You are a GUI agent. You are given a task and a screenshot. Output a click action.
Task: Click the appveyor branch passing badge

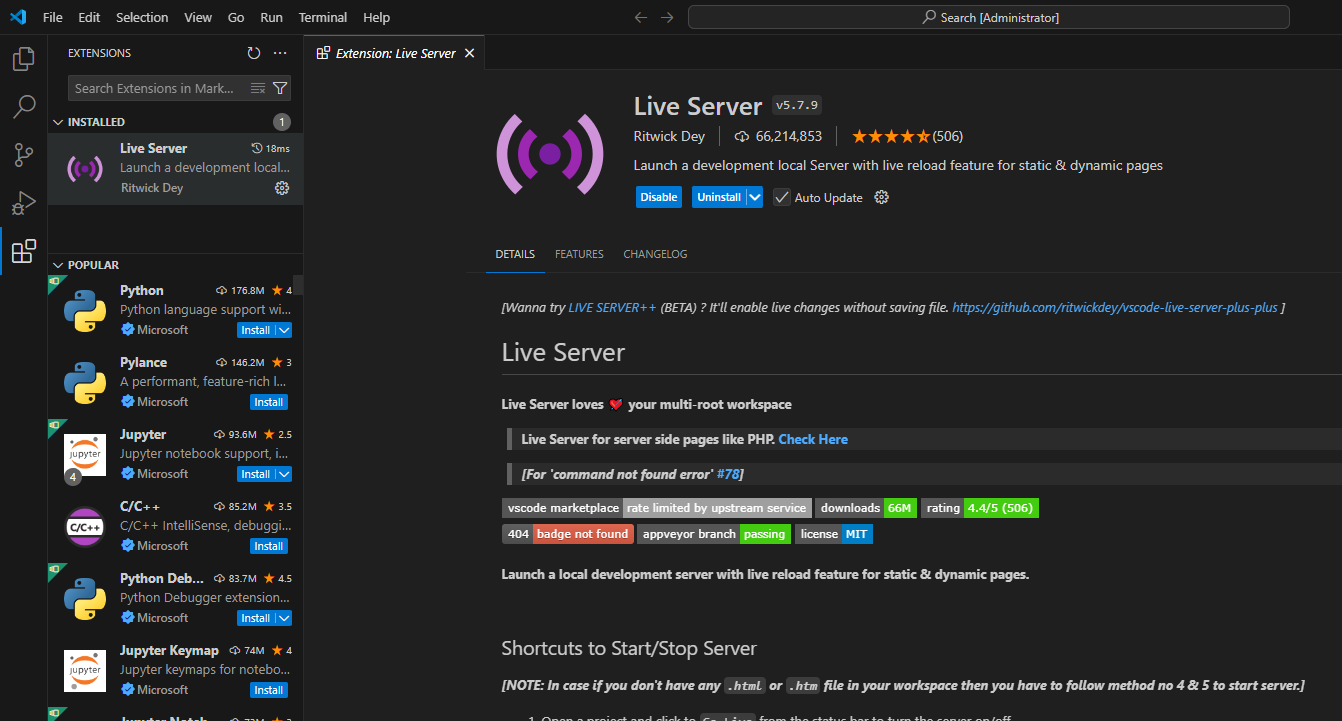[x=714, y=534]
